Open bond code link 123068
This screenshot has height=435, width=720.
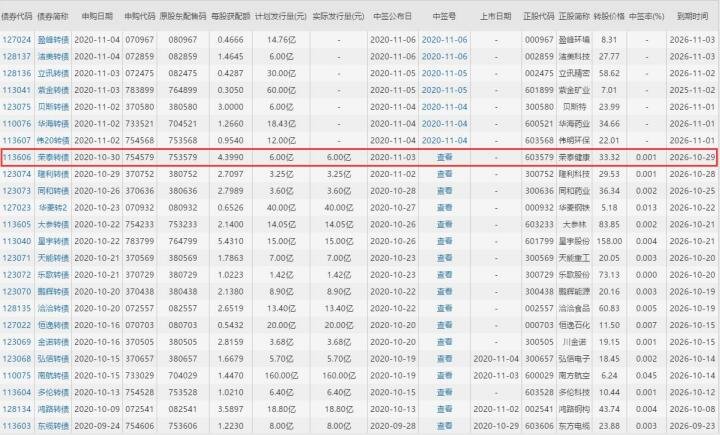pyautogui.click(x=17, y=359)
